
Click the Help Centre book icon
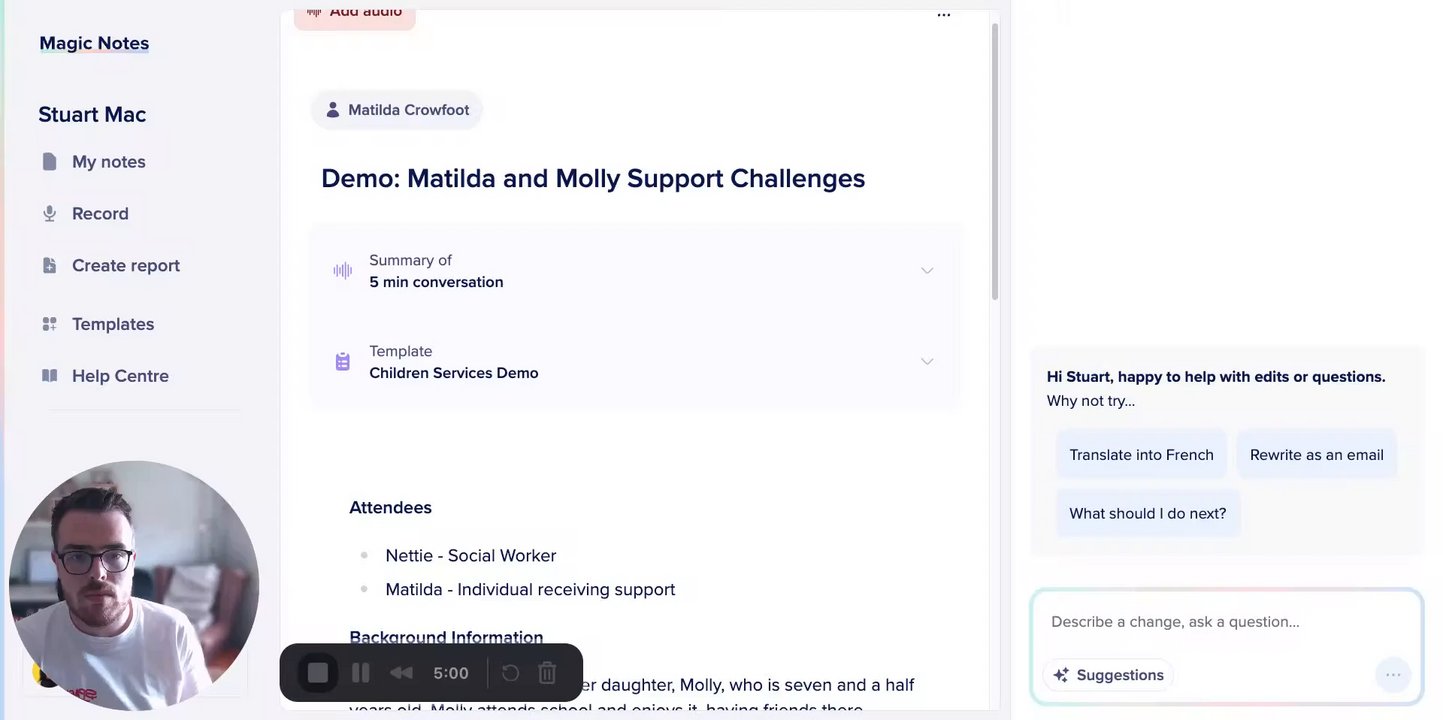click(x=49, y=376)
